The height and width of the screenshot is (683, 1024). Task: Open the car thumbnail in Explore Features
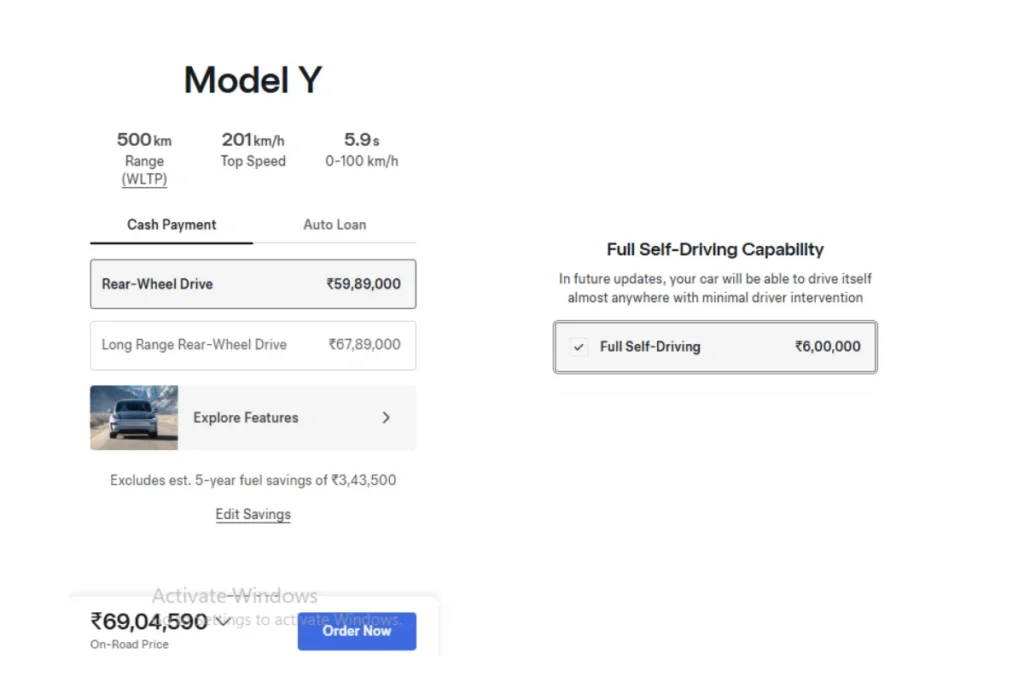[x=134, y=418]
